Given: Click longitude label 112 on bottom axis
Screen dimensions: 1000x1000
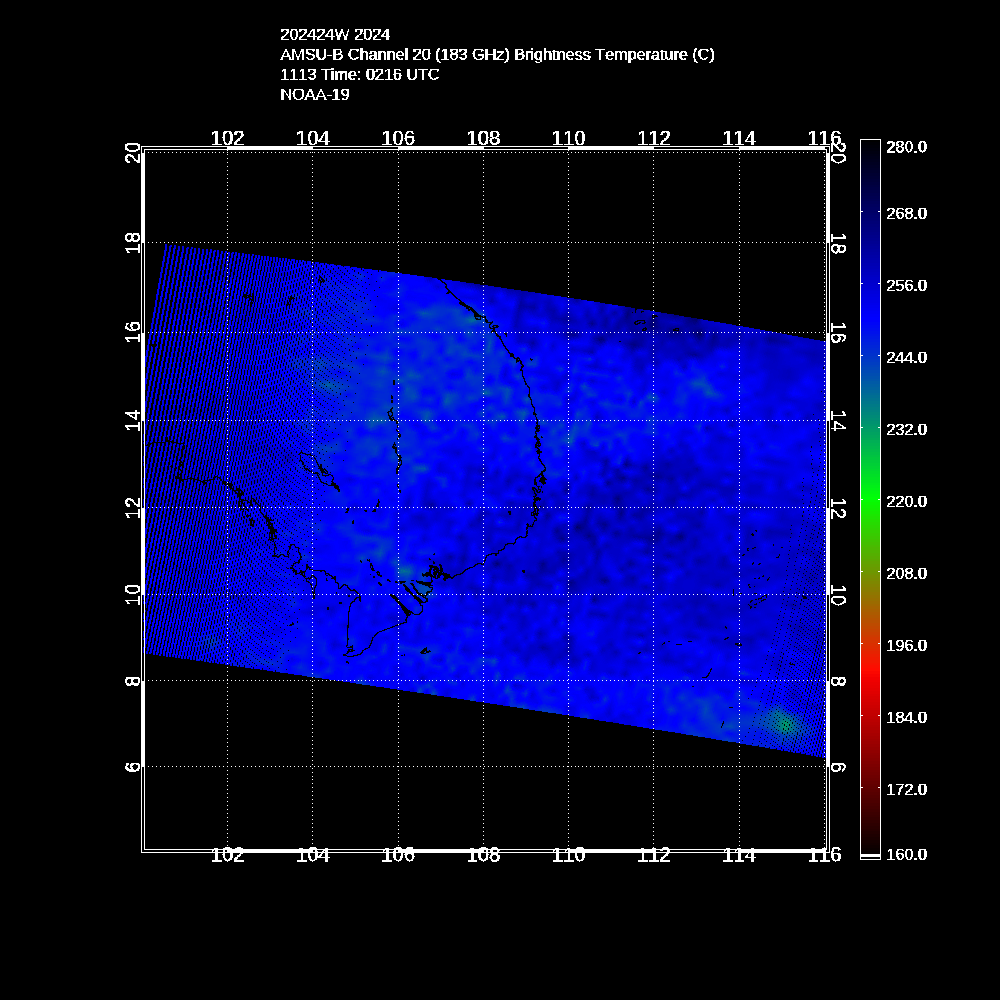Looking at the screenshot, I should [654, 855].
